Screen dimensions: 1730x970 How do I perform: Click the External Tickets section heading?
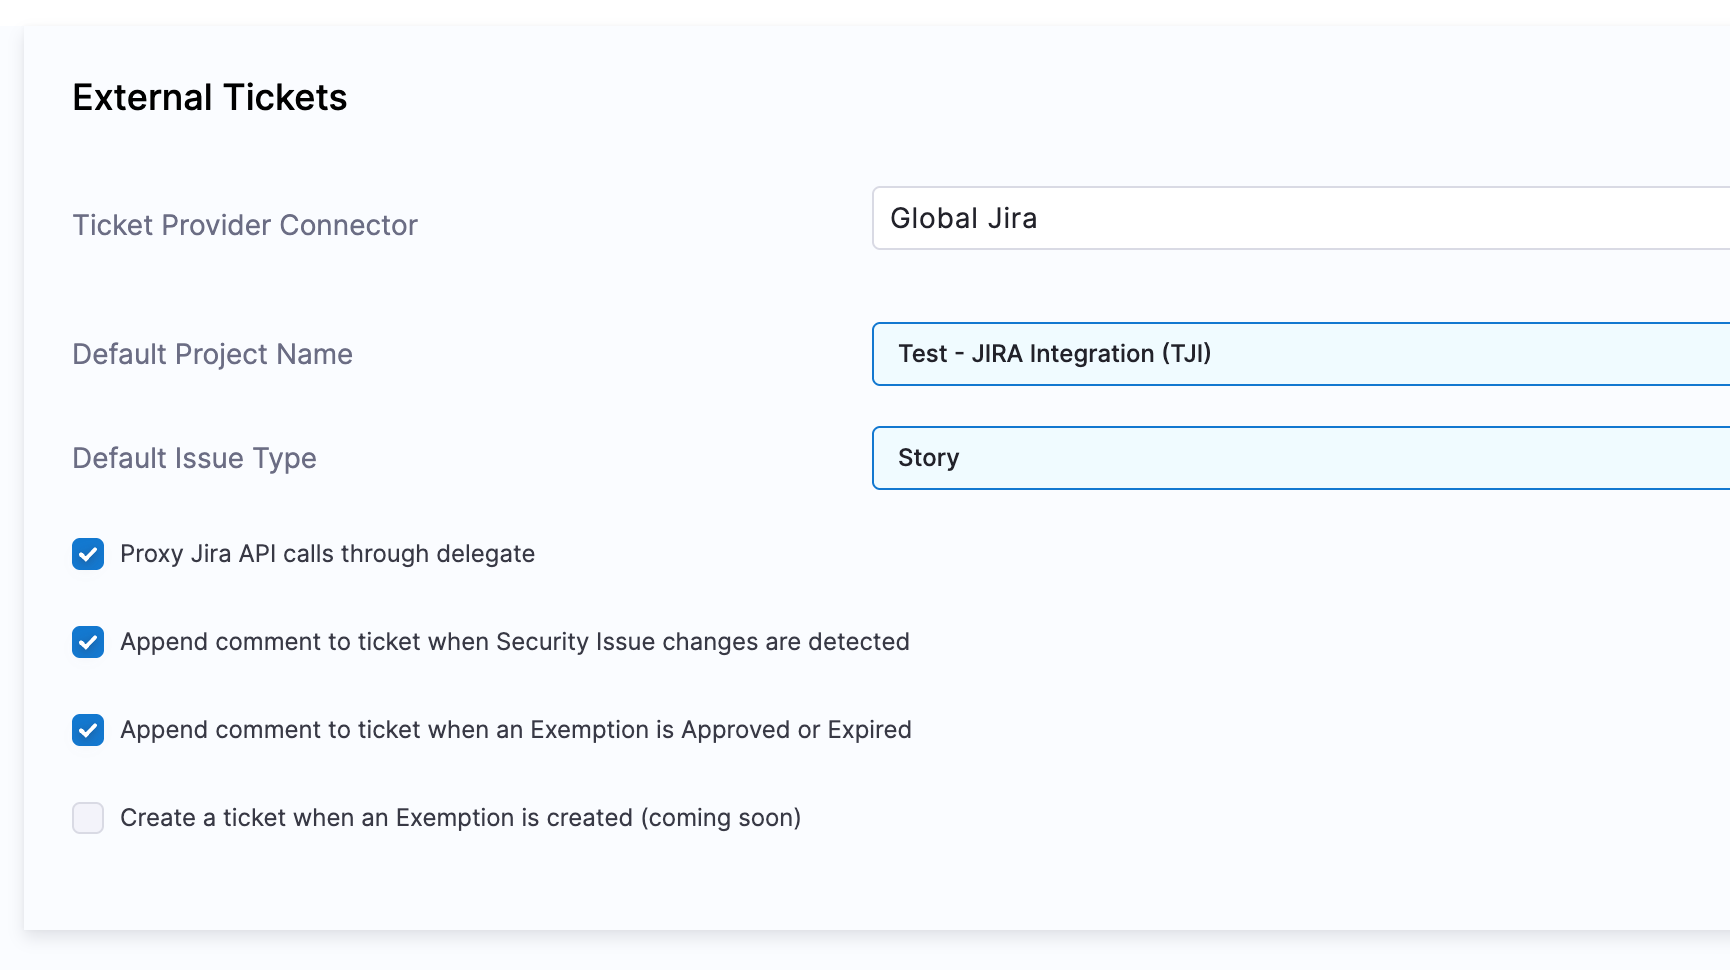tap(210, 98)
